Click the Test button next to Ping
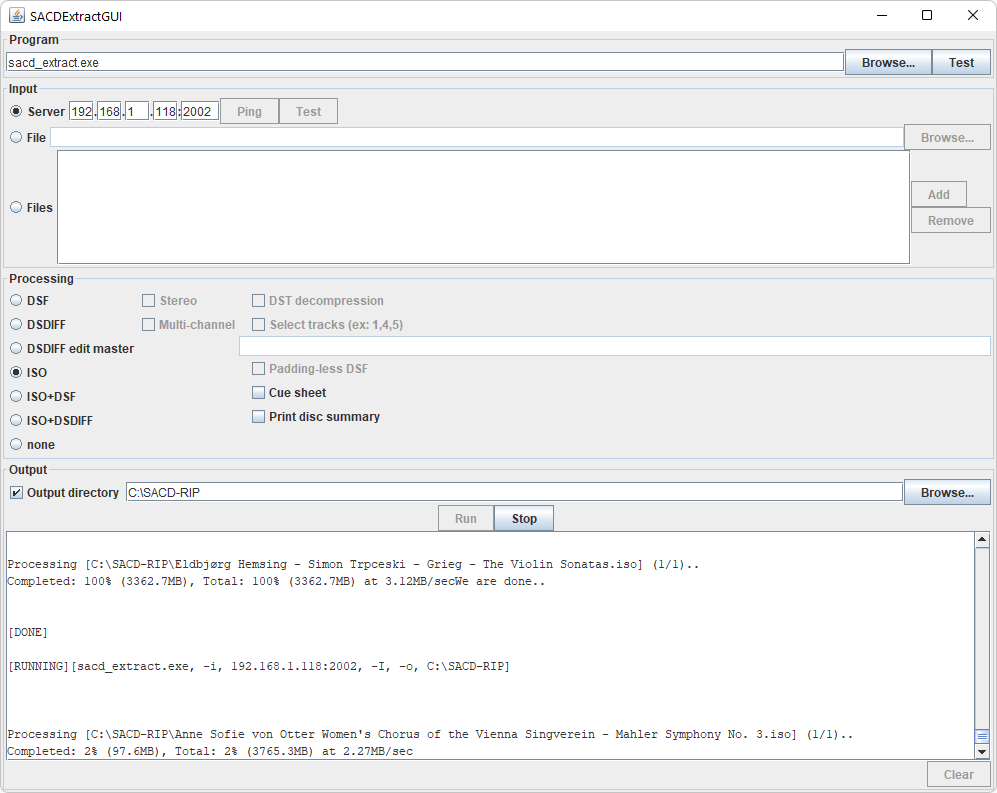Image resolution: width=997 pixels, height=793 pixels. click(308, 111)
